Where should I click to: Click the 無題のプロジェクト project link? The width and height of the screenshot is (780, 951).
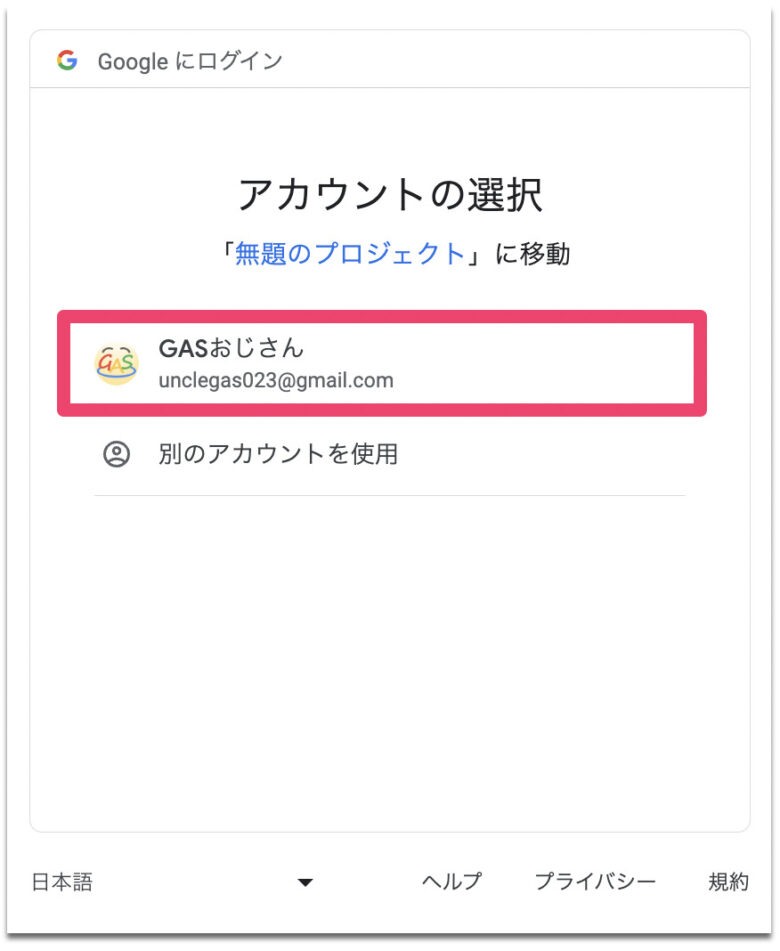[350, 254]
